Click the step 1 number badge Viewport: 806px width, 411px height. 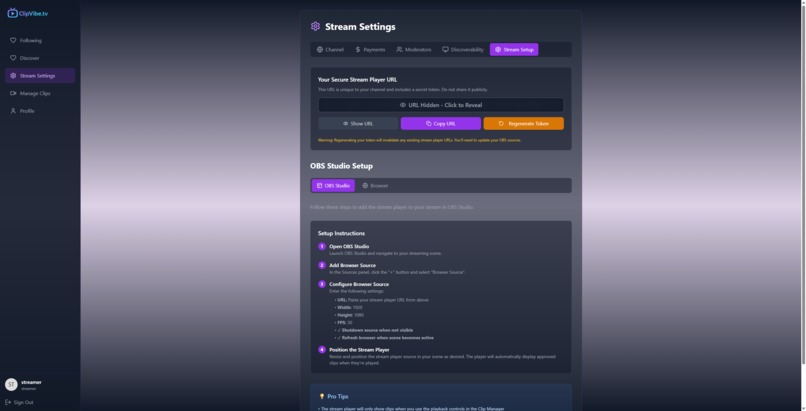(x=322, y=246)
